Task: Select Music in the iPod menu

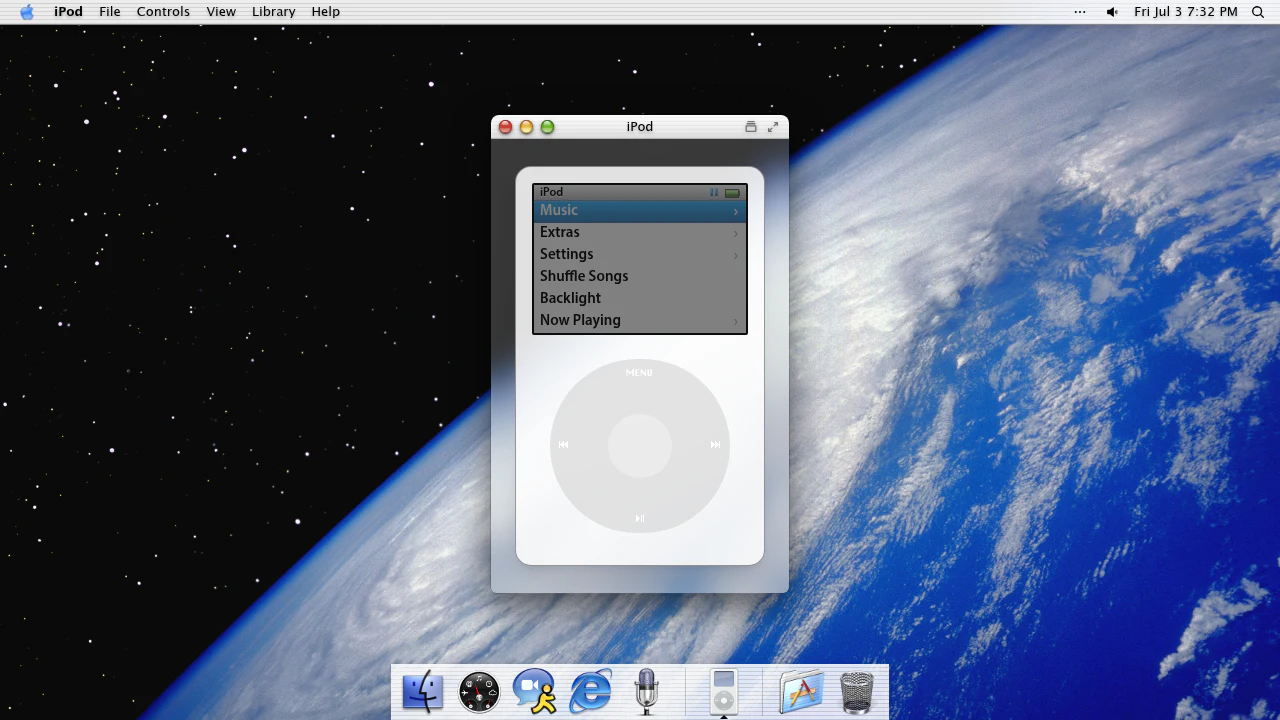Action: point(640,210)
